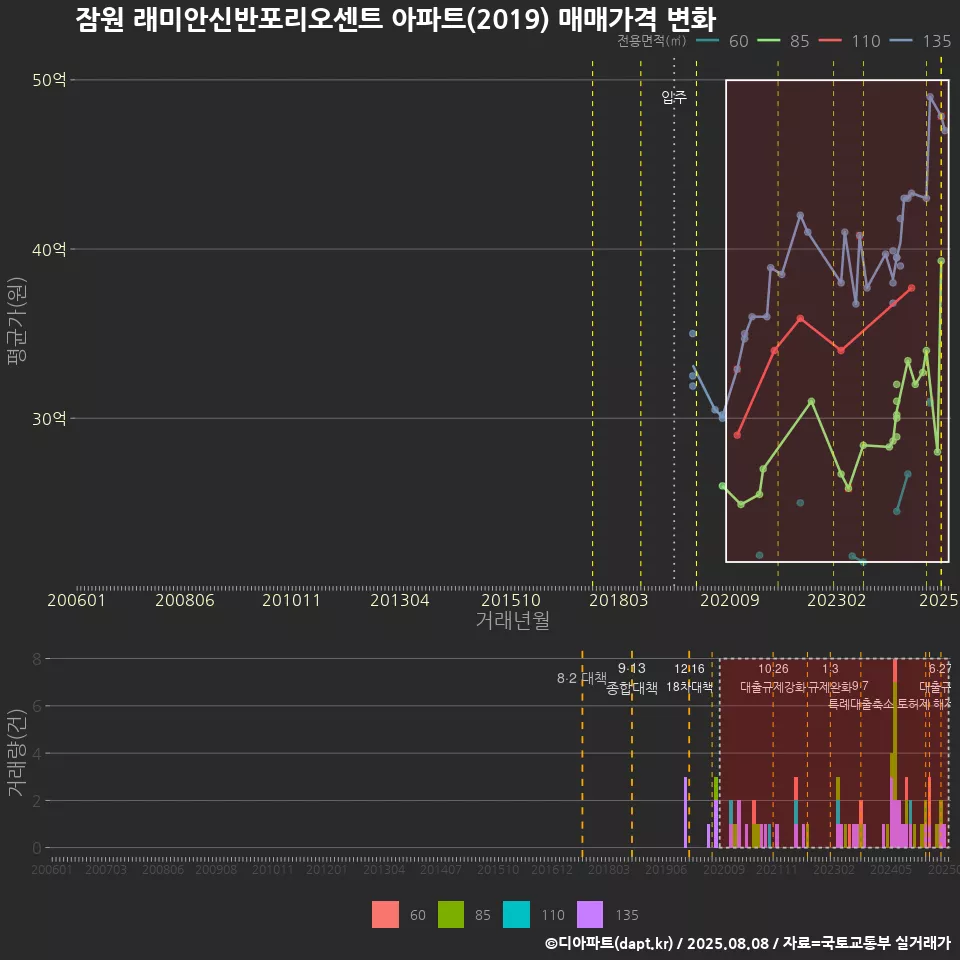The width and height of the screenshot is (960, 960).
Task: Click the 입주 marker label
Action: pyautogui.click(x=674, y=97)
